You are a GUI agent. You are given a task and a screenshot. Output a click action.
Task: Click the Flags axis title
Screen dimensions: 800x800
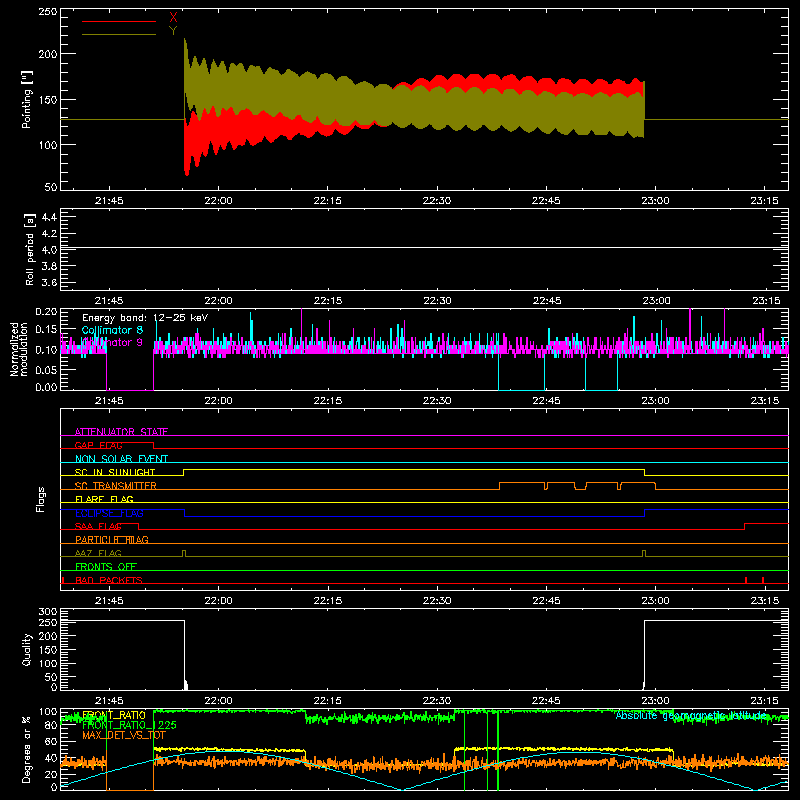click(40, 499)
